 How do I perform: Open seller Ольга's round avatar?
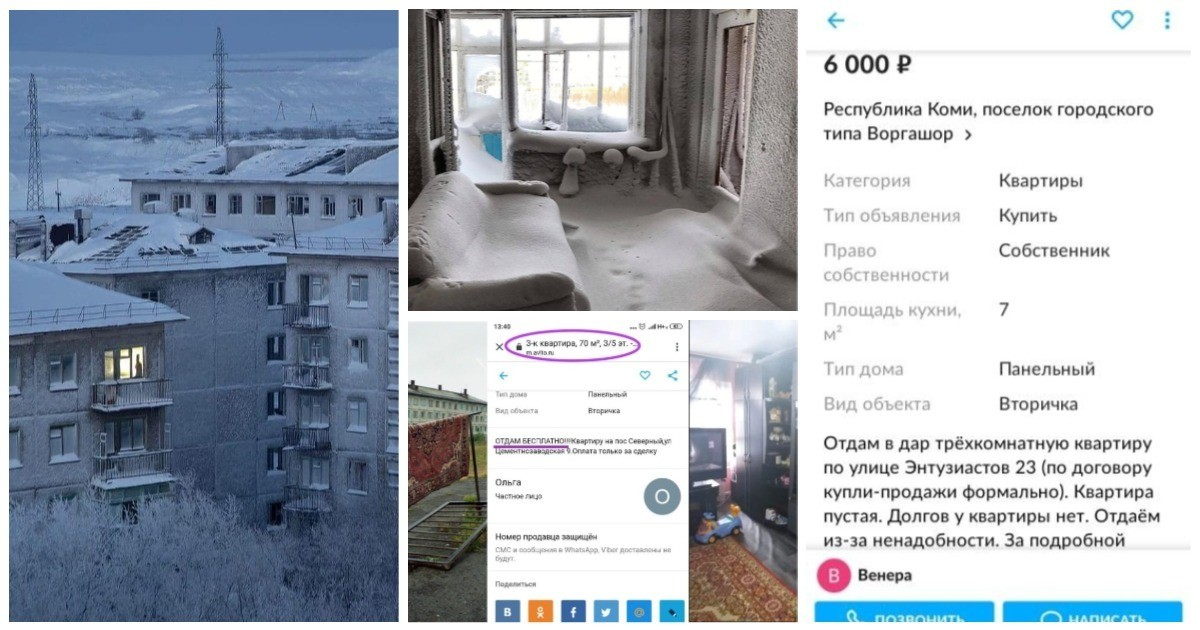click(662, 497)
